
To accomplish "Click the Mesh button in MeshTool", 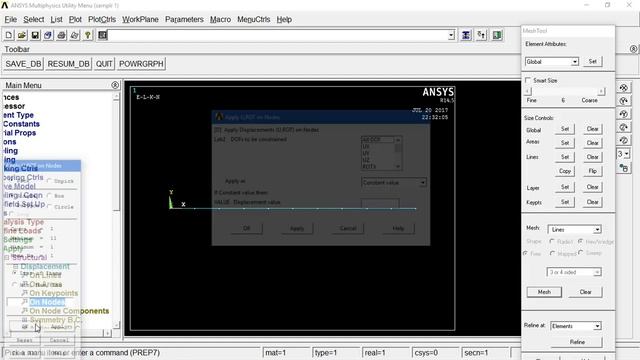I will (x=544, y=292).
